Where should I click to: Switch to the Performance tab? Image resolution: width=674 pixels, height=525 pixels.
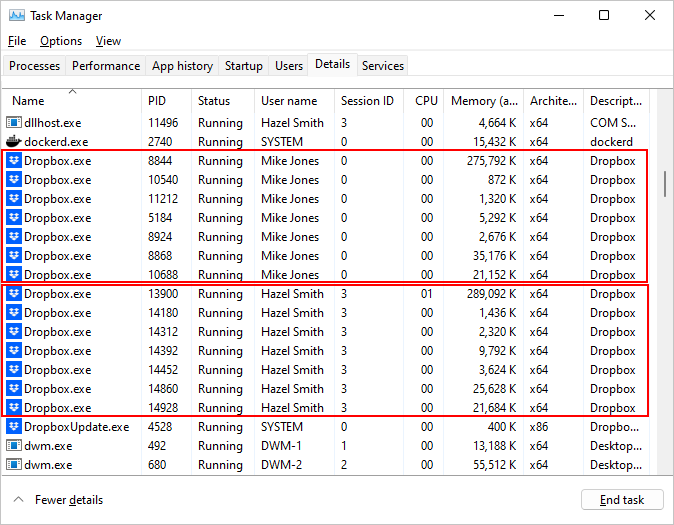point(106,66)
